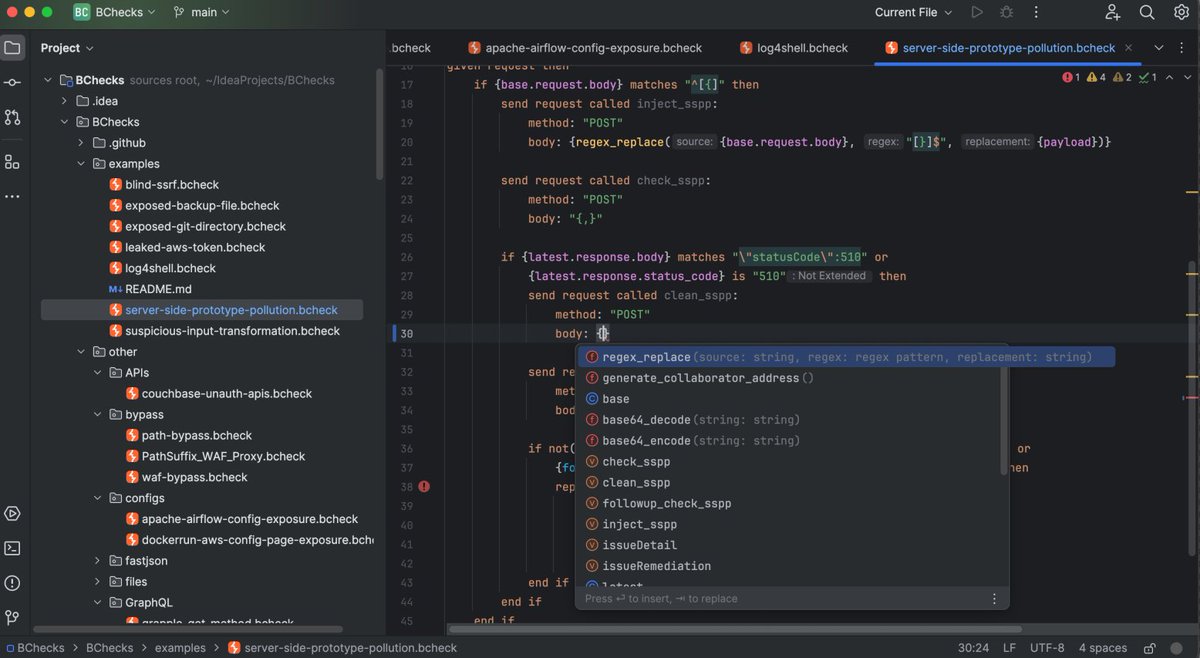Expand the .idea folder
The width and height of the screenshot is (1200, 658).
click(66, 101)
